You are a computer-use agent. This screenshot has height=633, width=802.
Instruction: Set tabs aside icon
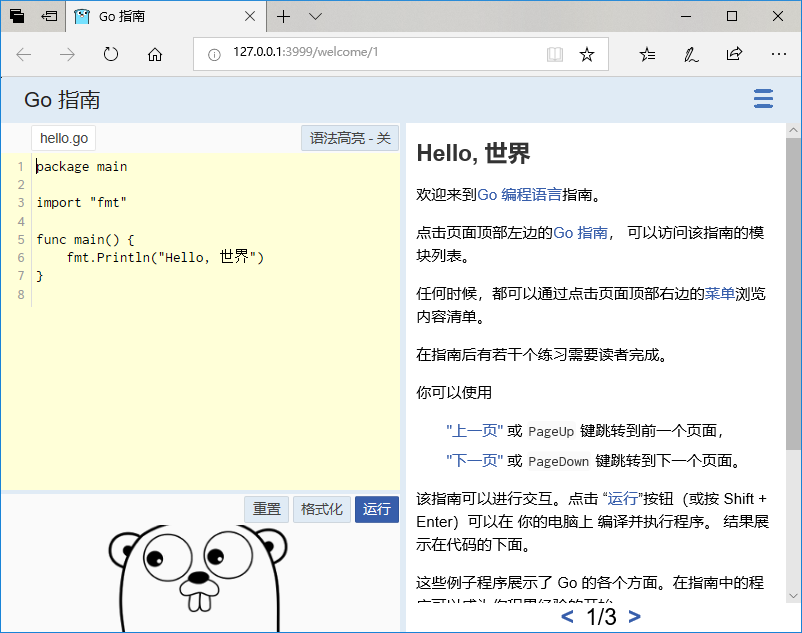click(x=49, y=16)
